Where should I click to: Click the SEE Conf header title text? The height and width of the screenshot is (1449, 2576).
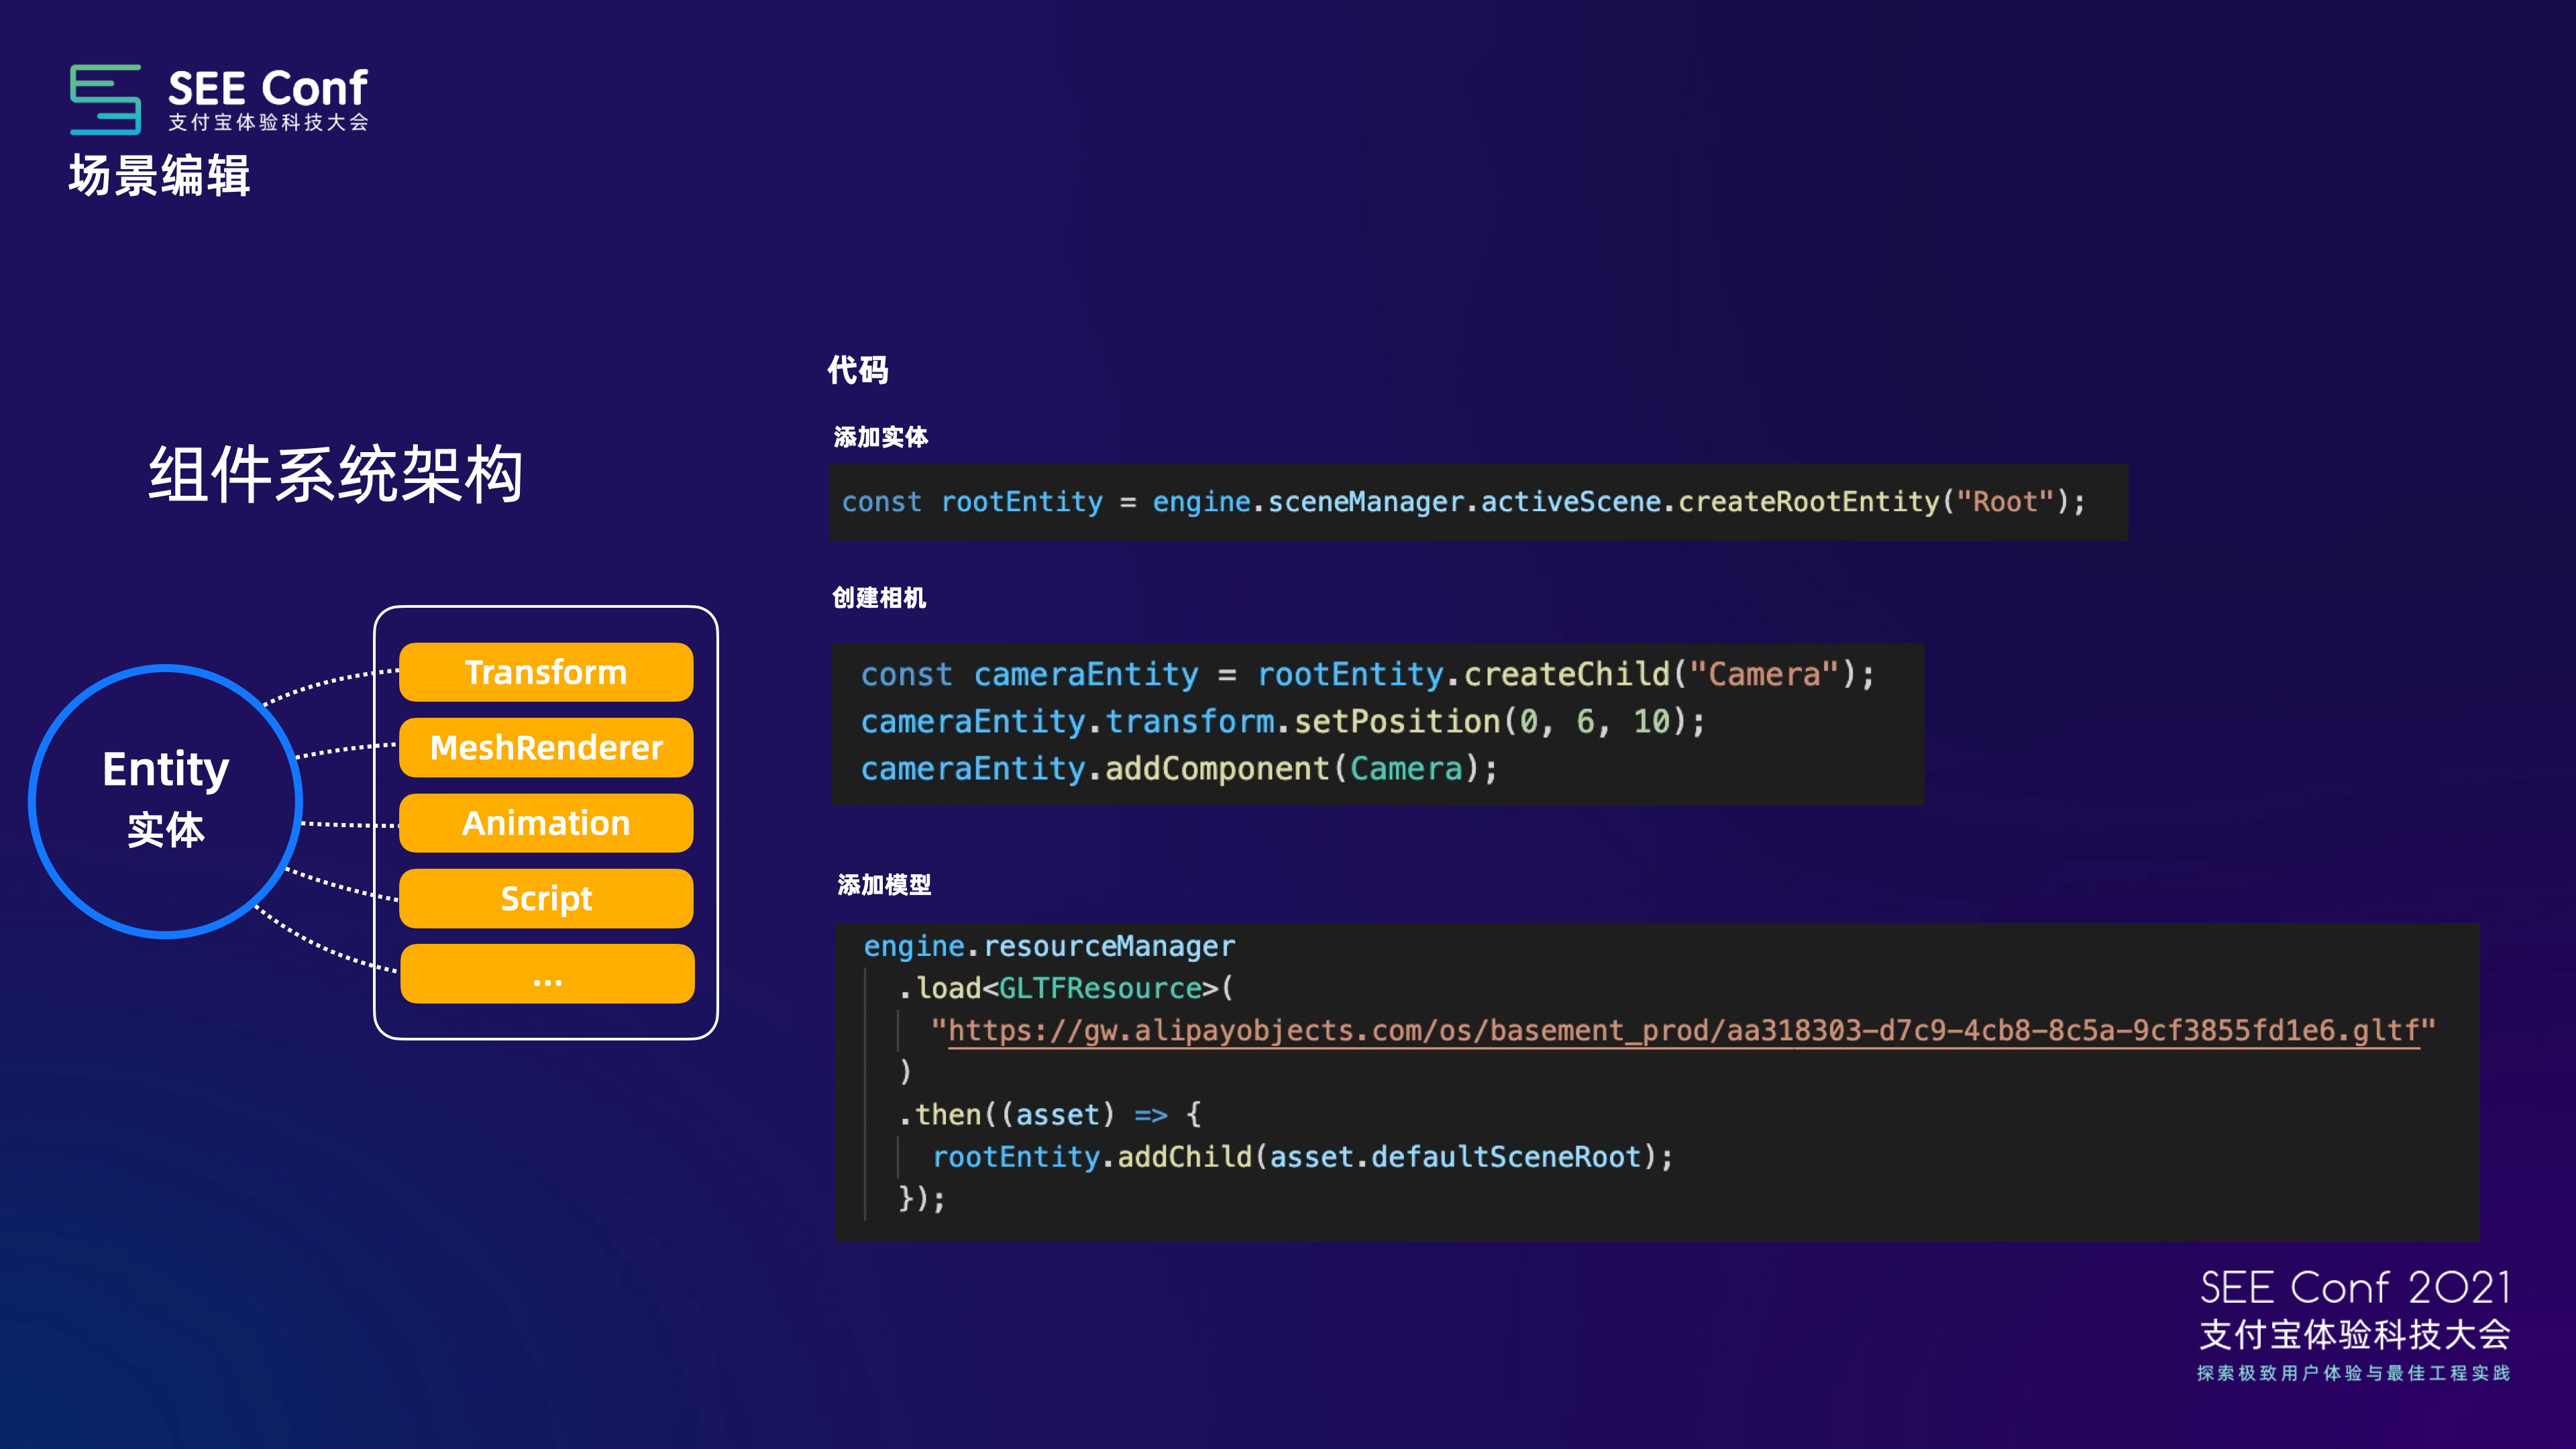tap(267, 88)
